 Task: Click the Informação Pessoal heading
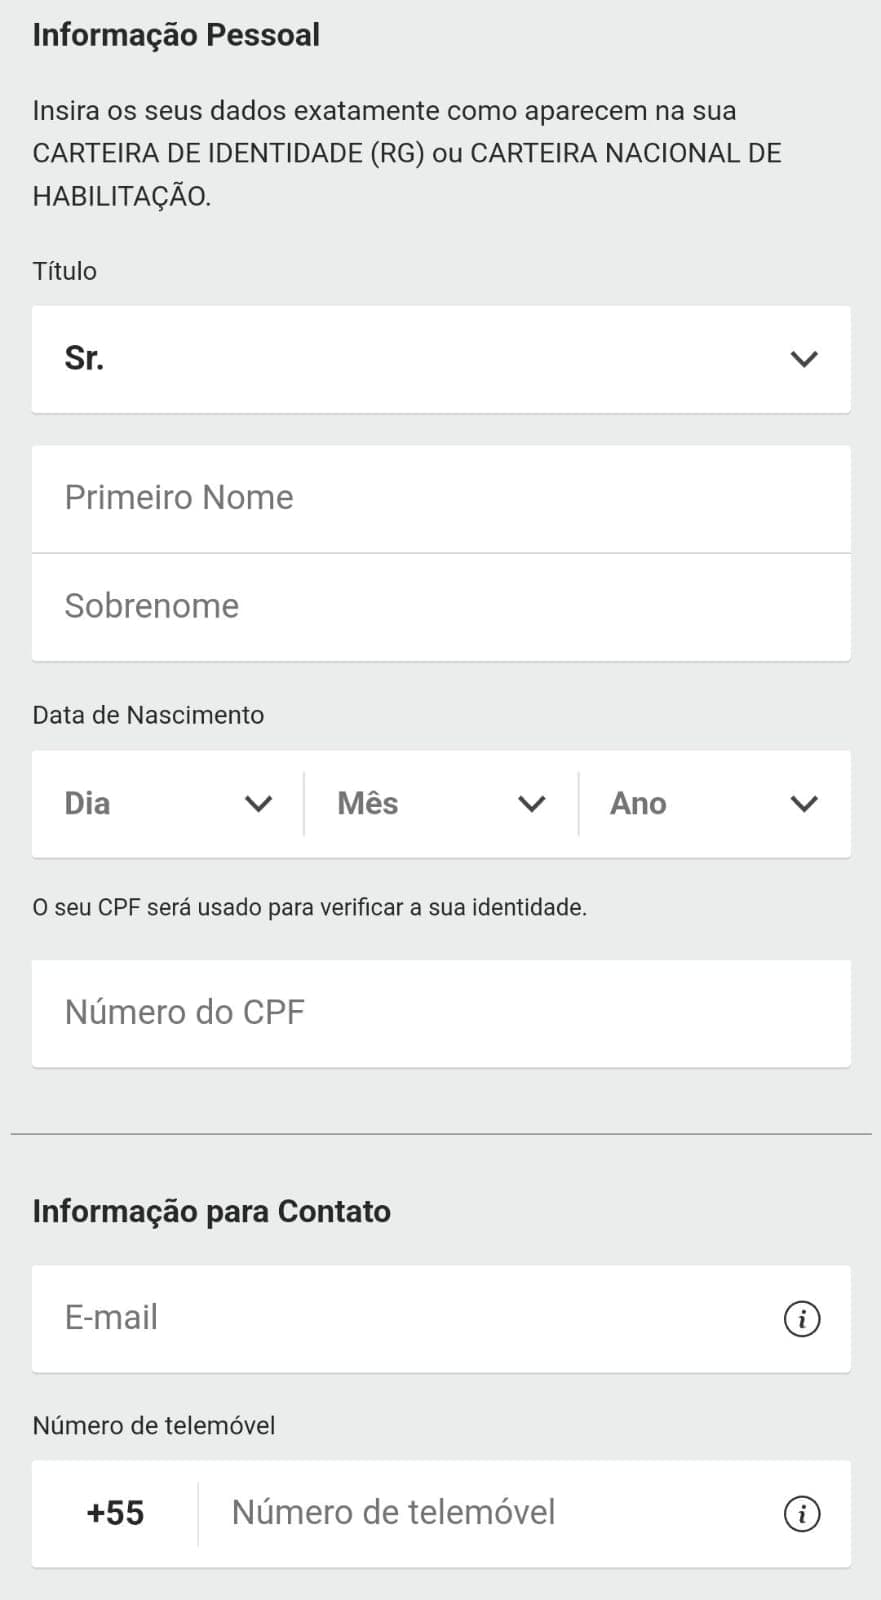click(x=176, y=35)
